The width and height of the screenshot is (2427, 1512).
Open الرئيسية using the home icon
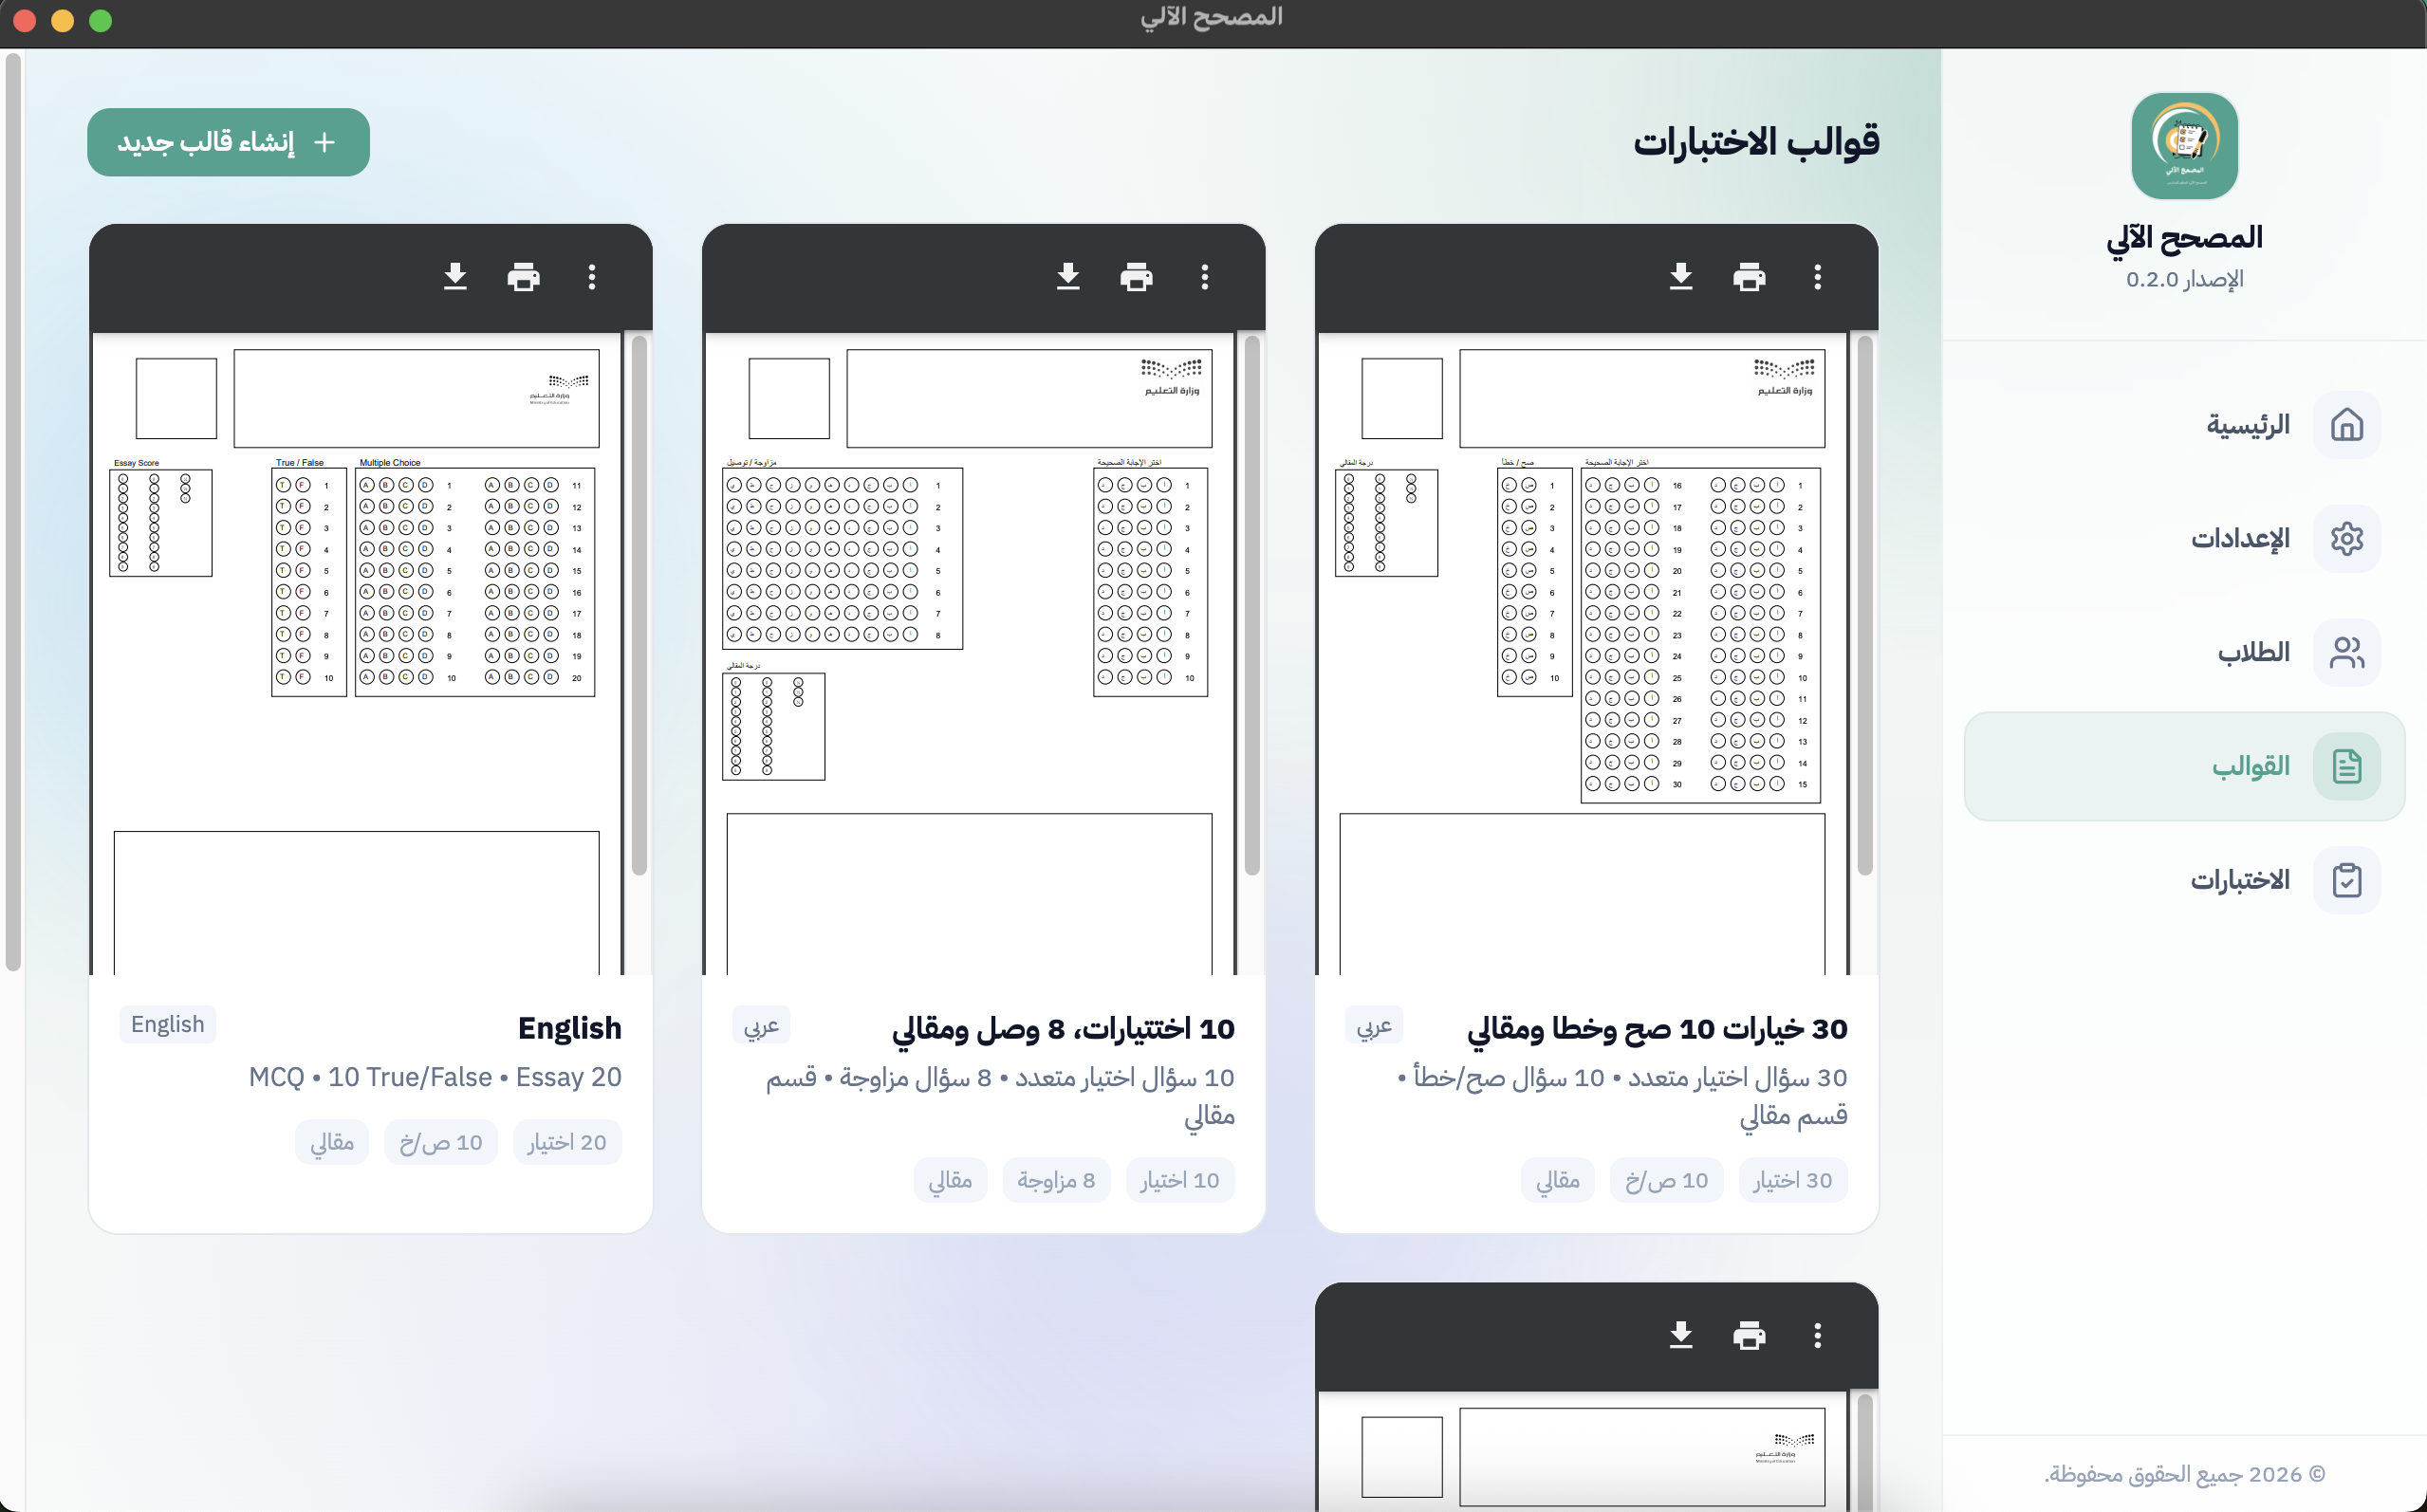click(x=2349, y=424)
